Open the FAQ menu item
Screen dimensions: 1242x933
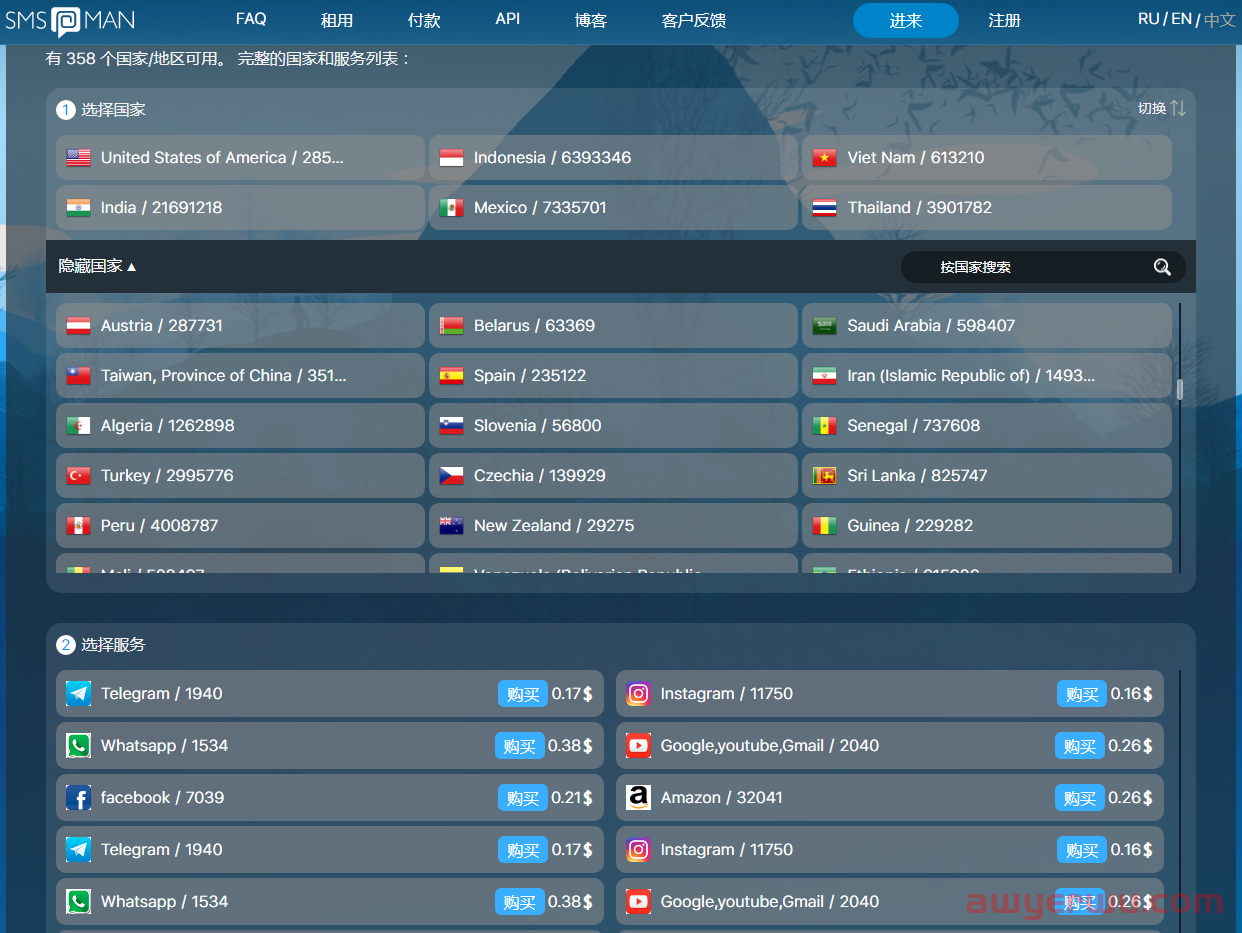(x=251, y=19)
